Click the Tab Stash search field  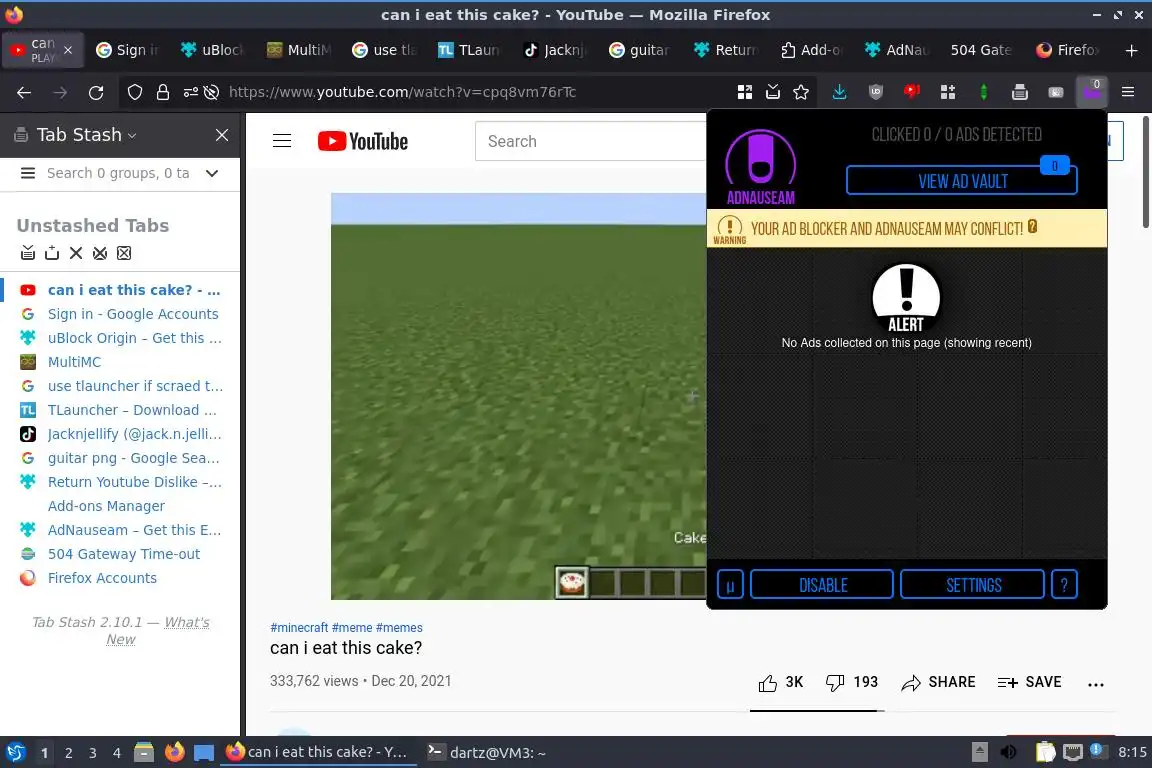(x=119, y=173)
